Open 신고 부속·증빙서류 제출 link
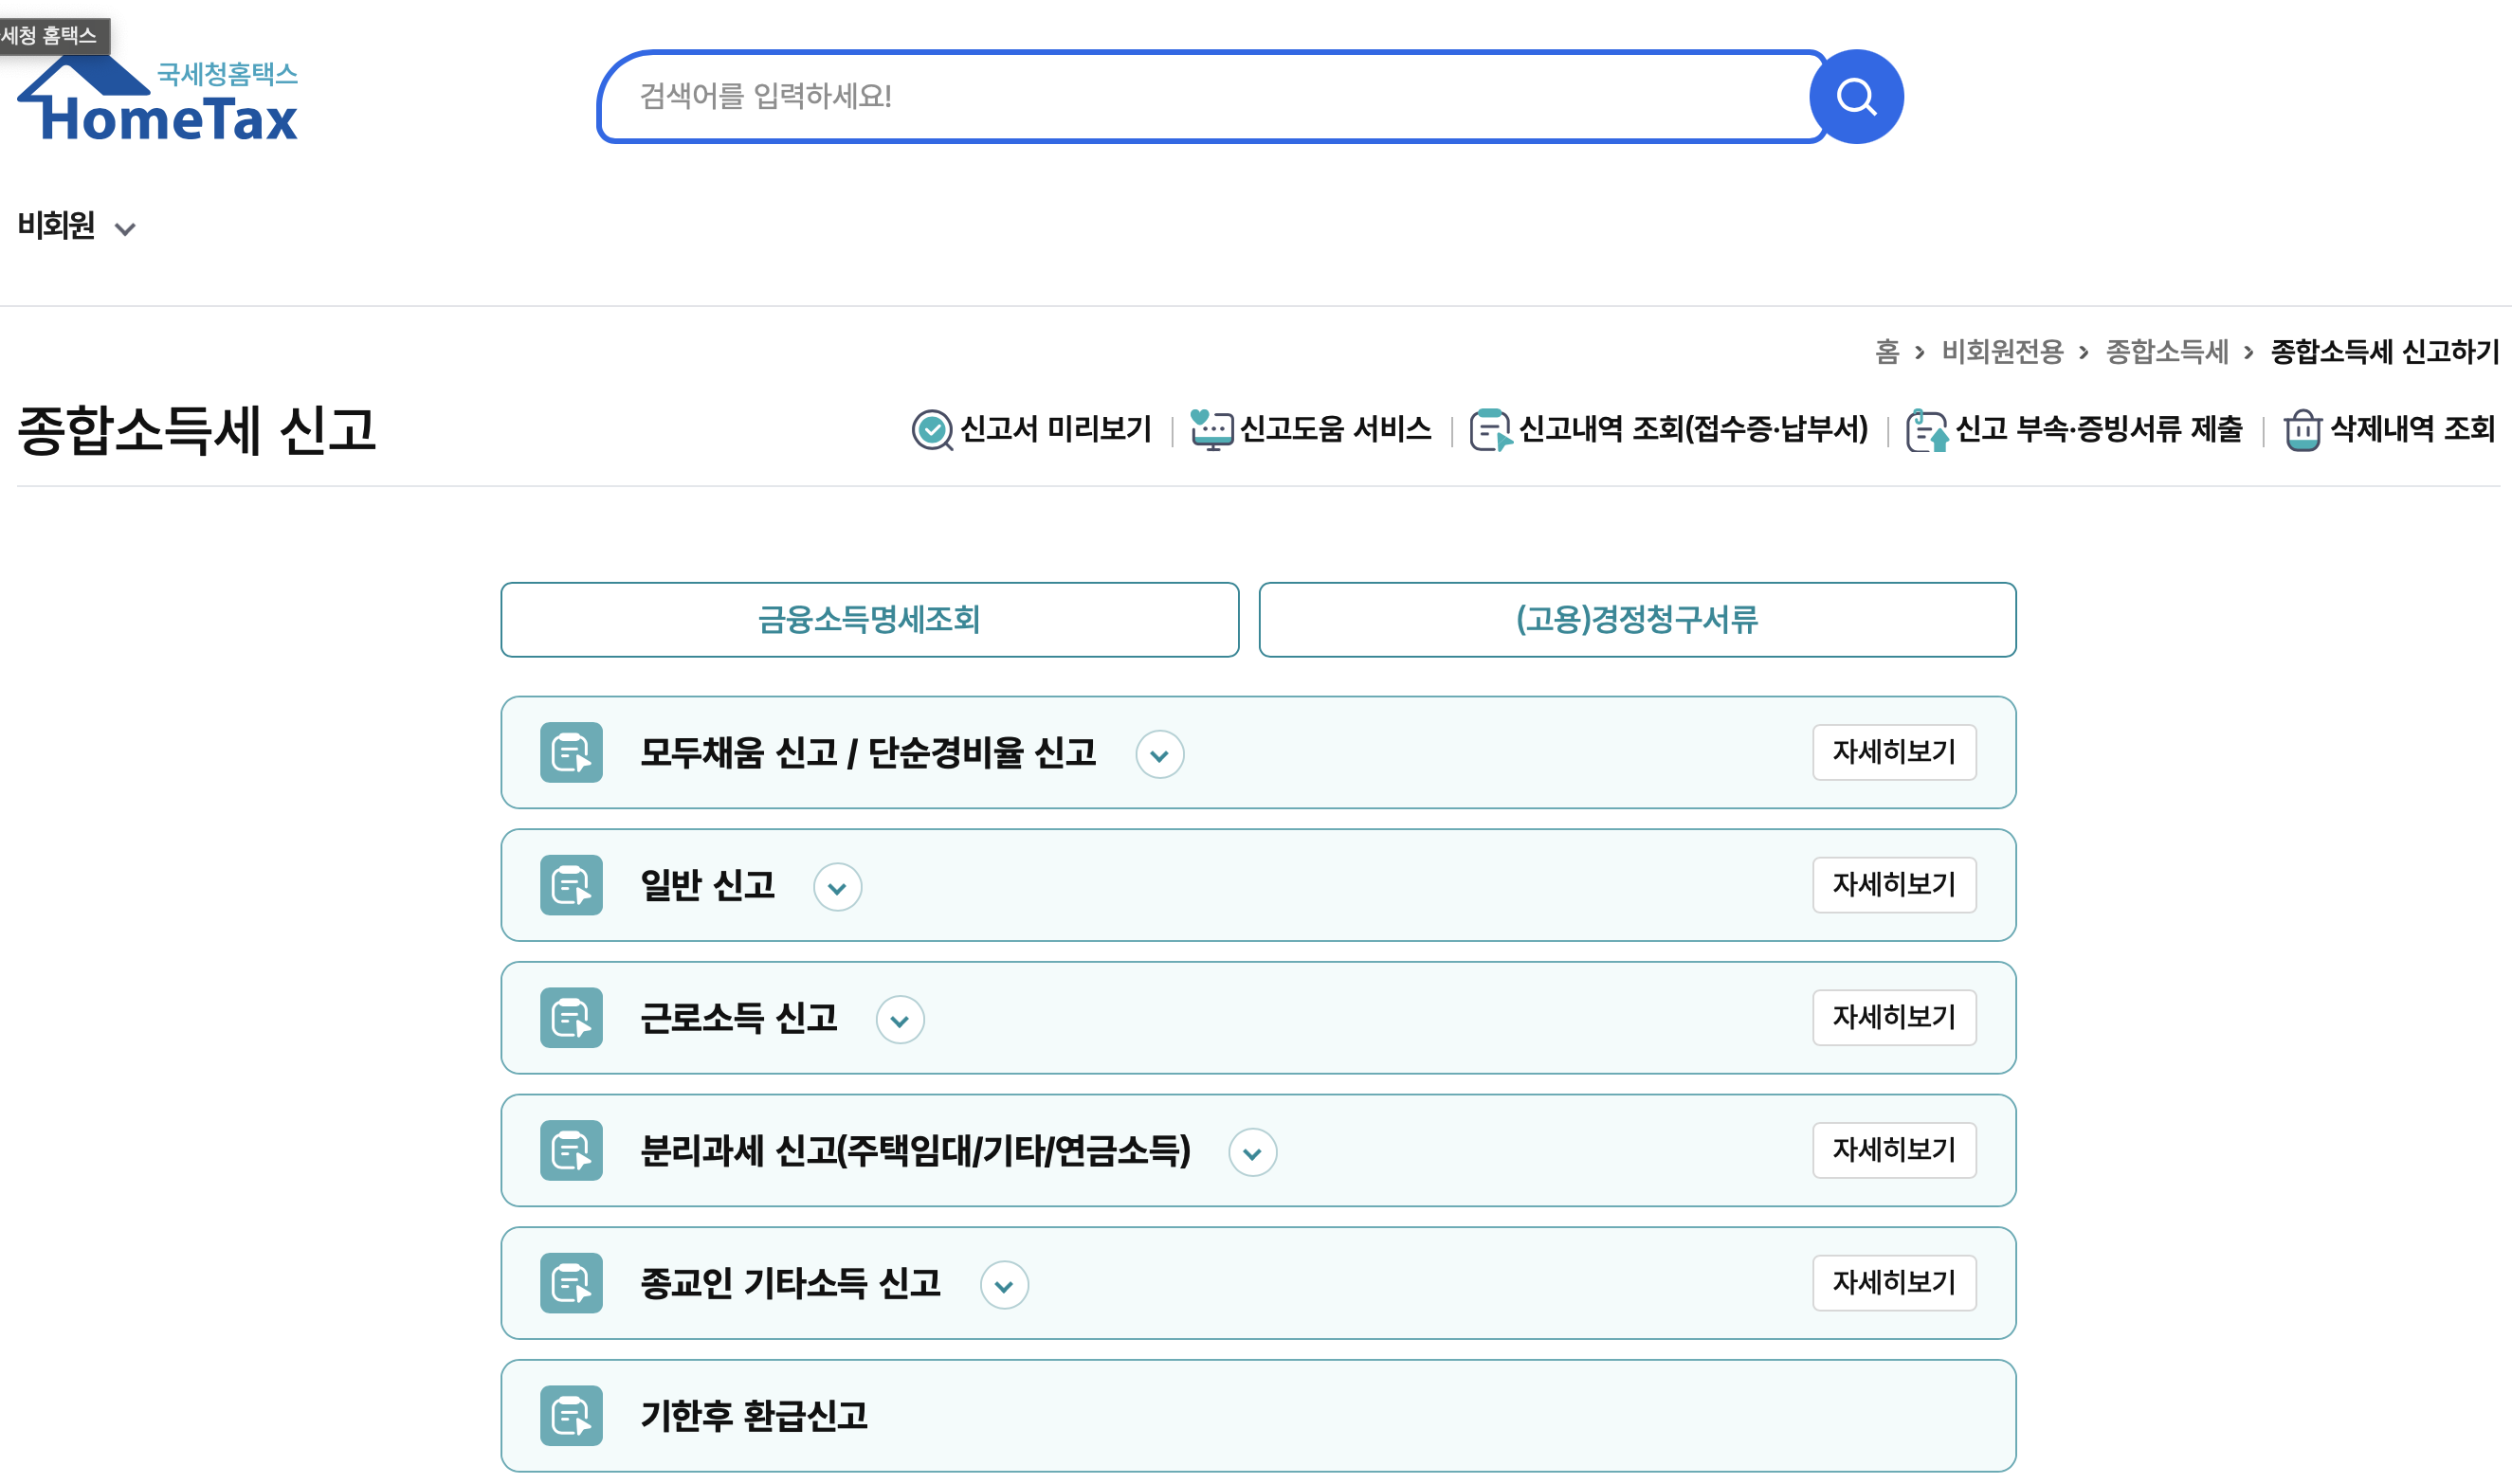Image resolution: width=2512 pixels, height=1484 pixels. click(2099, 429)
